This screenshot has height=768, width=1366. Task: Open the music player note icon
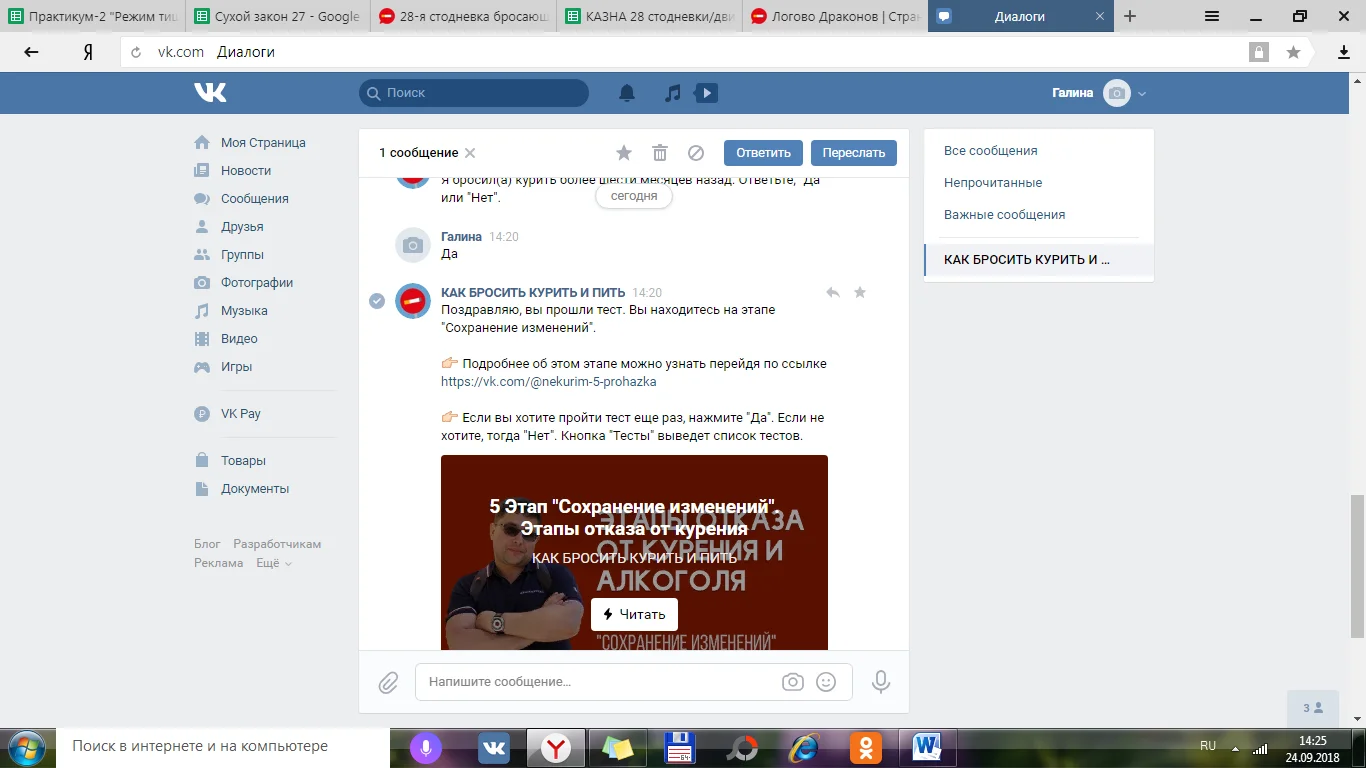coord(673,93)
